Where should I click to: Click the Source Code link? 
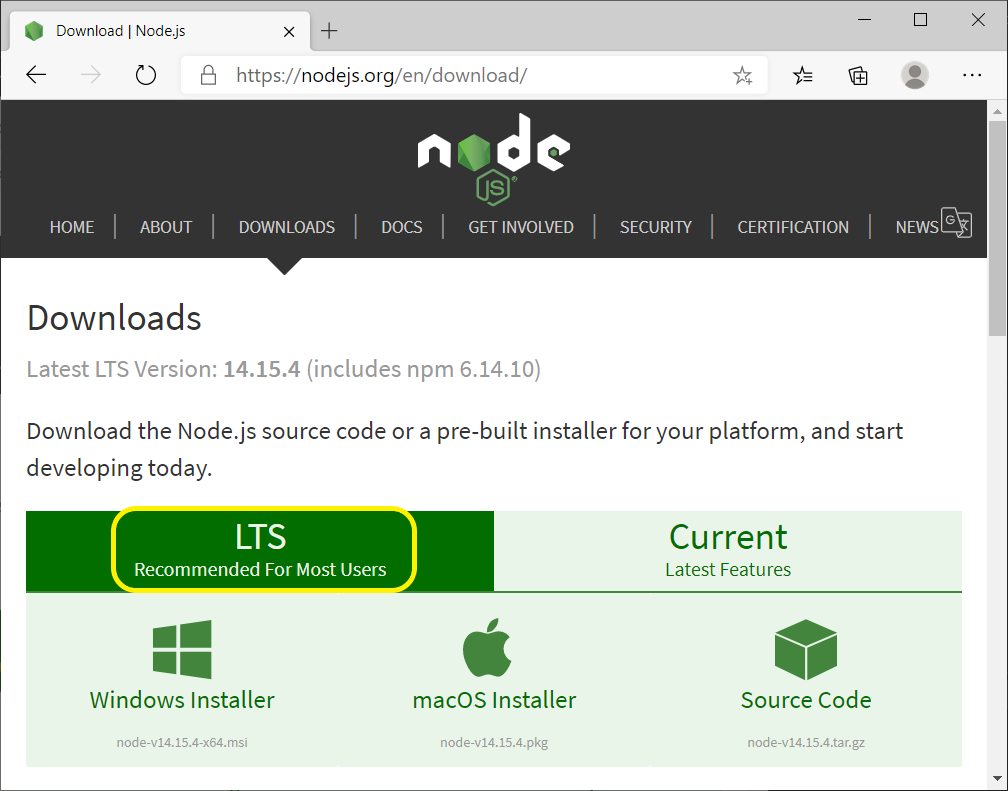[x=806, y=700]
